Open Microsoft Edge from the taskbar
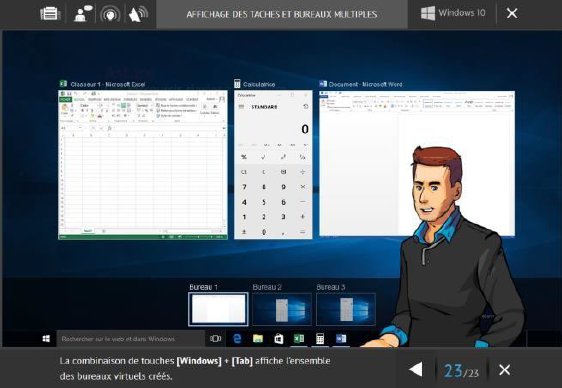This screenshot has width=562, height=388. coord(237,339)
